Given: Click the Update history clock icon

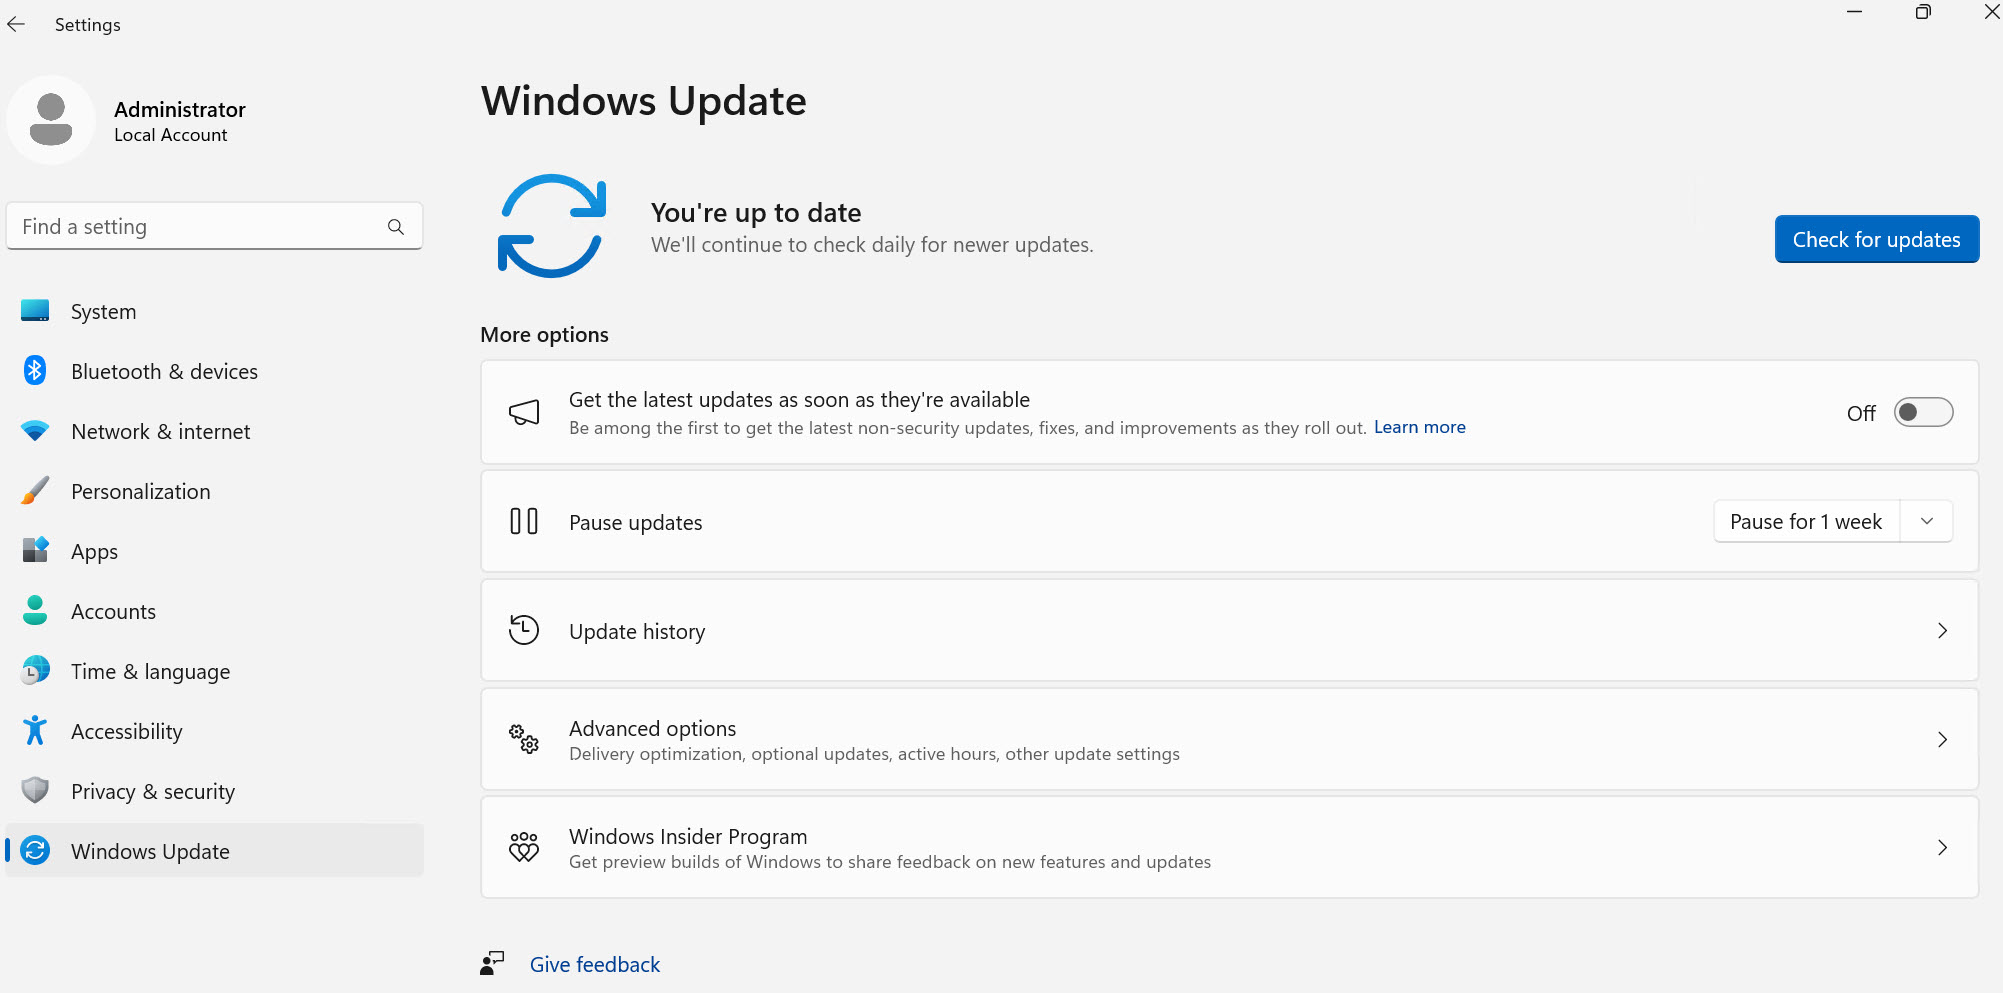Looking at the screenshot, I should pos(524,630).
